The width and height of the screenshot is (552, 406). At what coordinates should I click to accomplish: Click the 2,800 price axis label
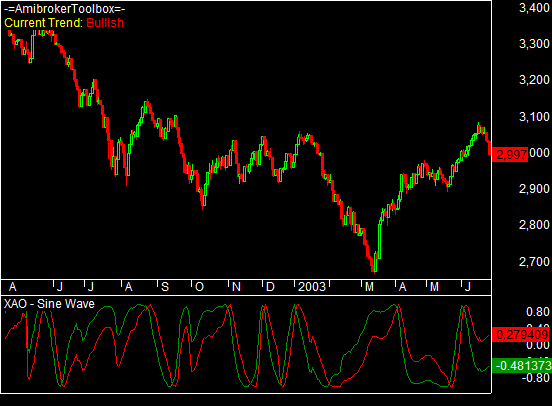coord(534,225)
